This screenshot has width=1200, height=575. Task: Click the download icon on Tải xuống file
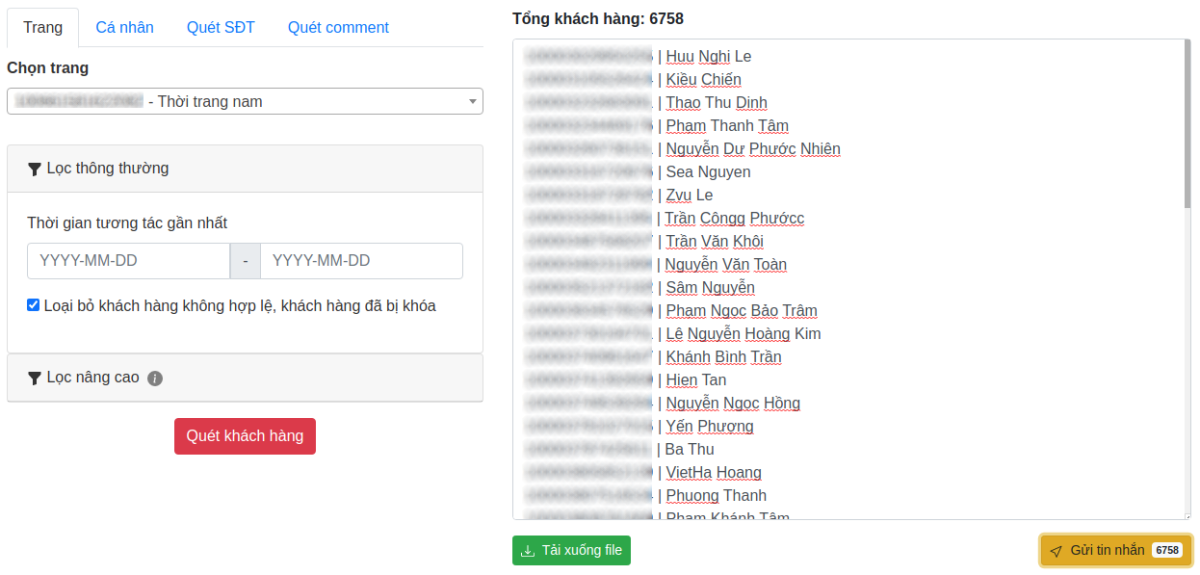click(528, 550)
